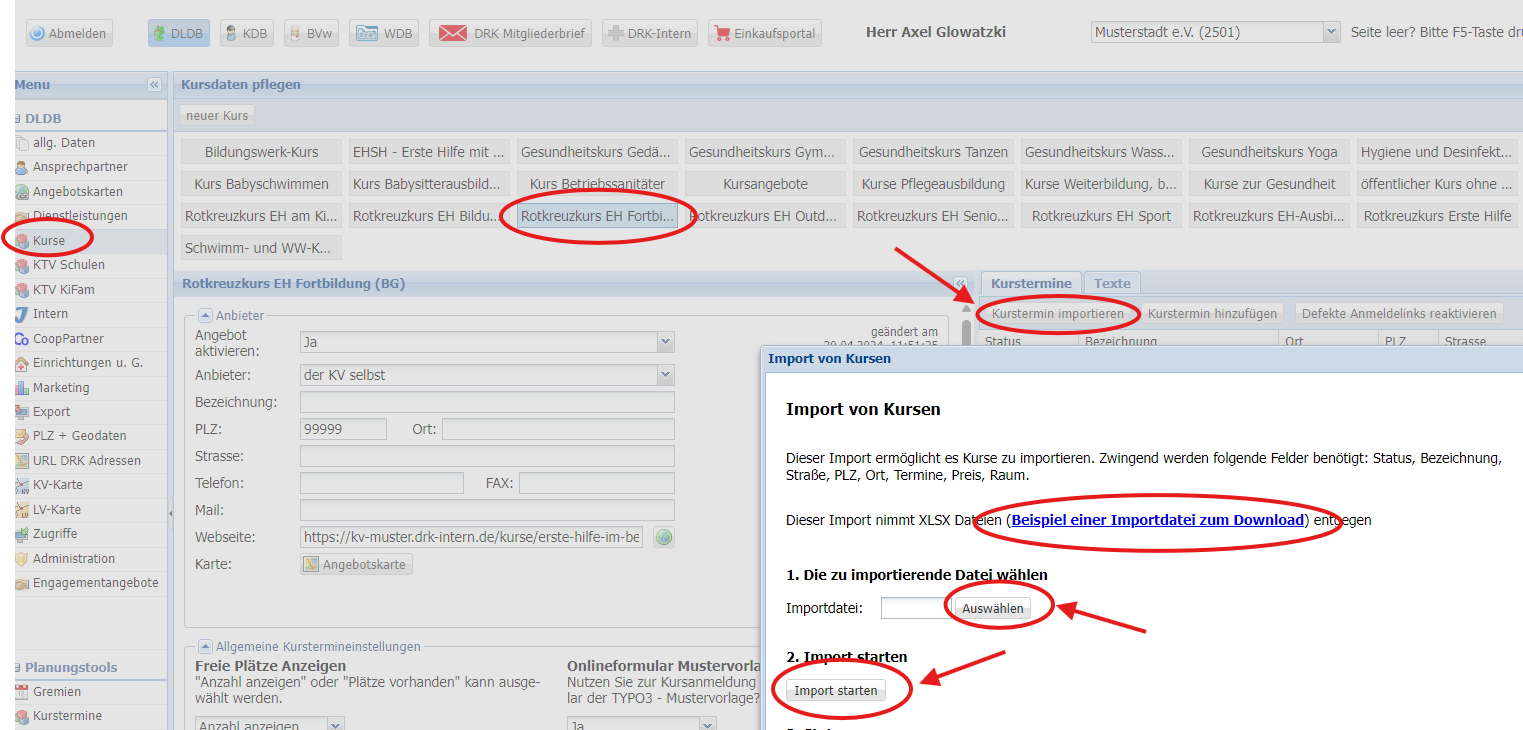Open the Einkaufsportal shopping cart
Viewport: 1523px width, 730px height.
pos(765,33)
